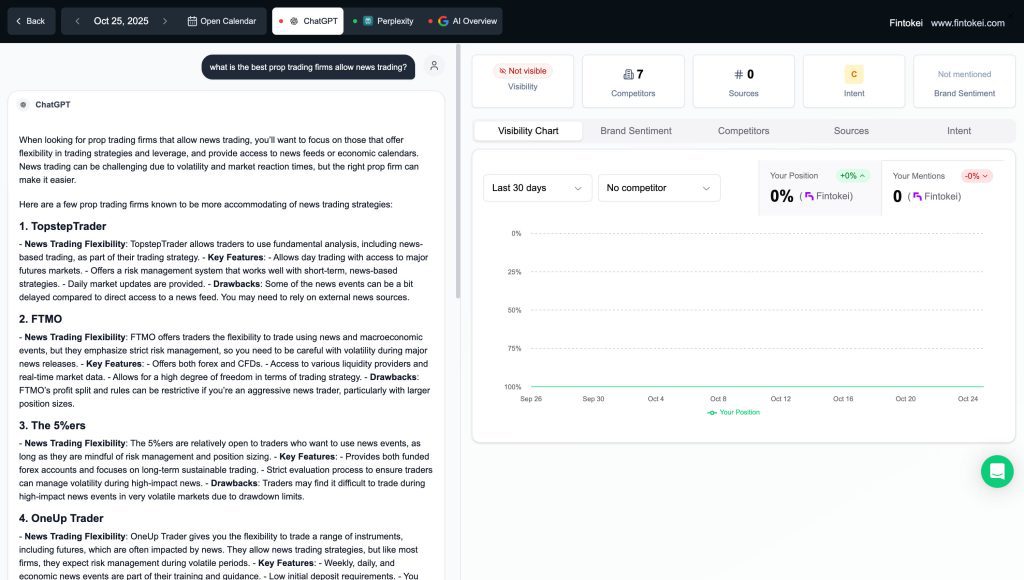
Task: Advance to next date with right chevron
Action: point(165,21)
